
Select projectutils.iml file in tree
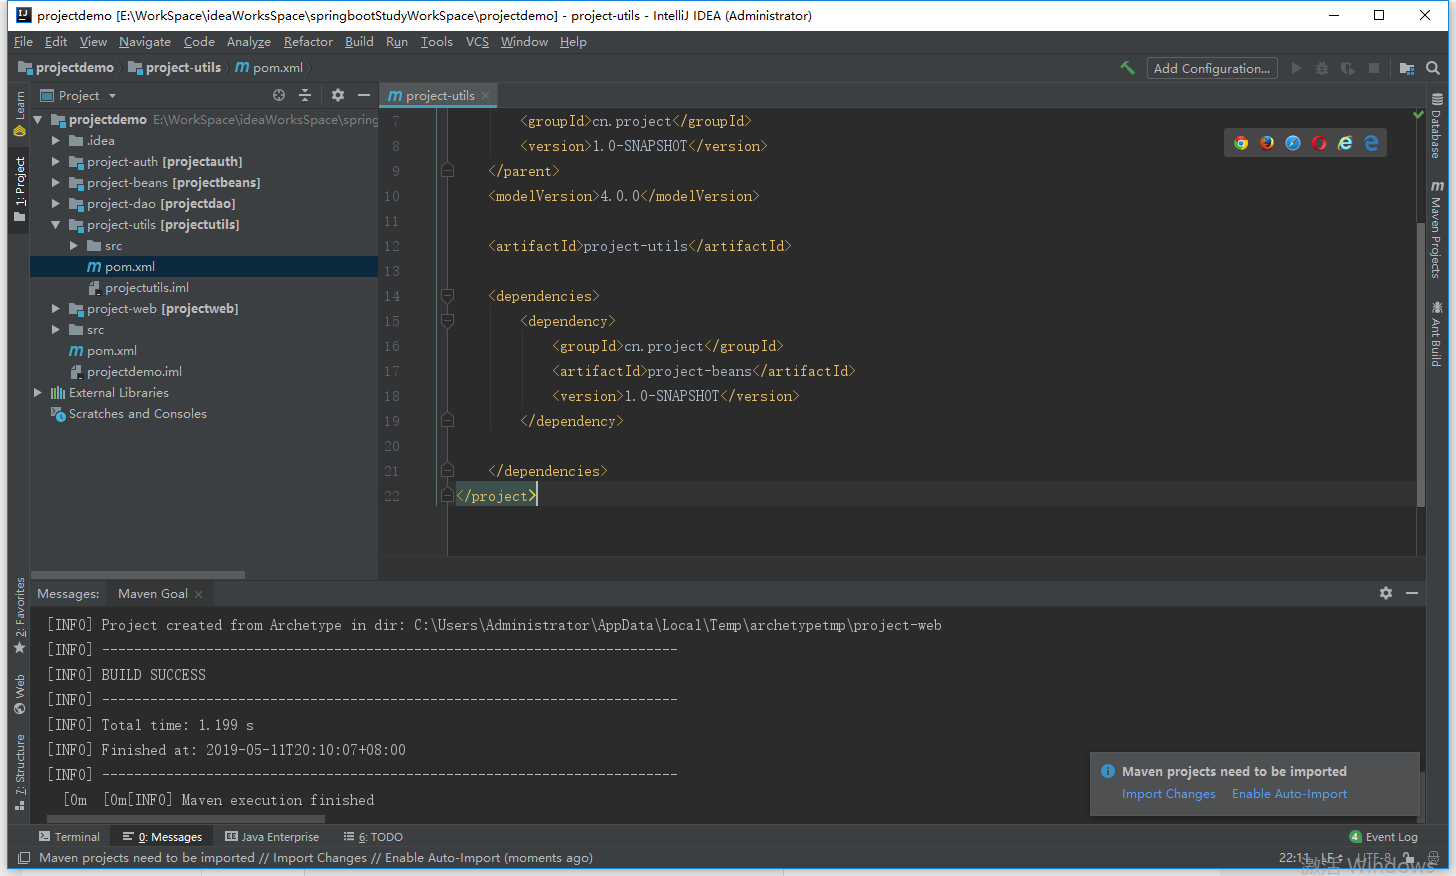coord(146,288)
